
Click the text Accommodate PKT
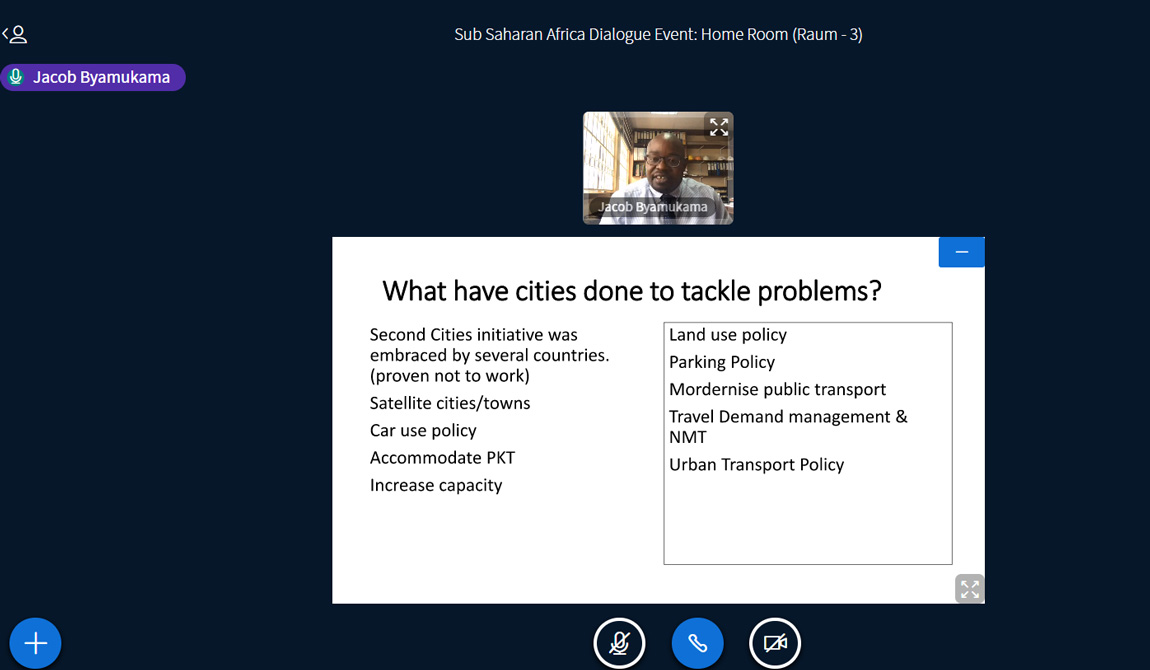pos(442,458)
